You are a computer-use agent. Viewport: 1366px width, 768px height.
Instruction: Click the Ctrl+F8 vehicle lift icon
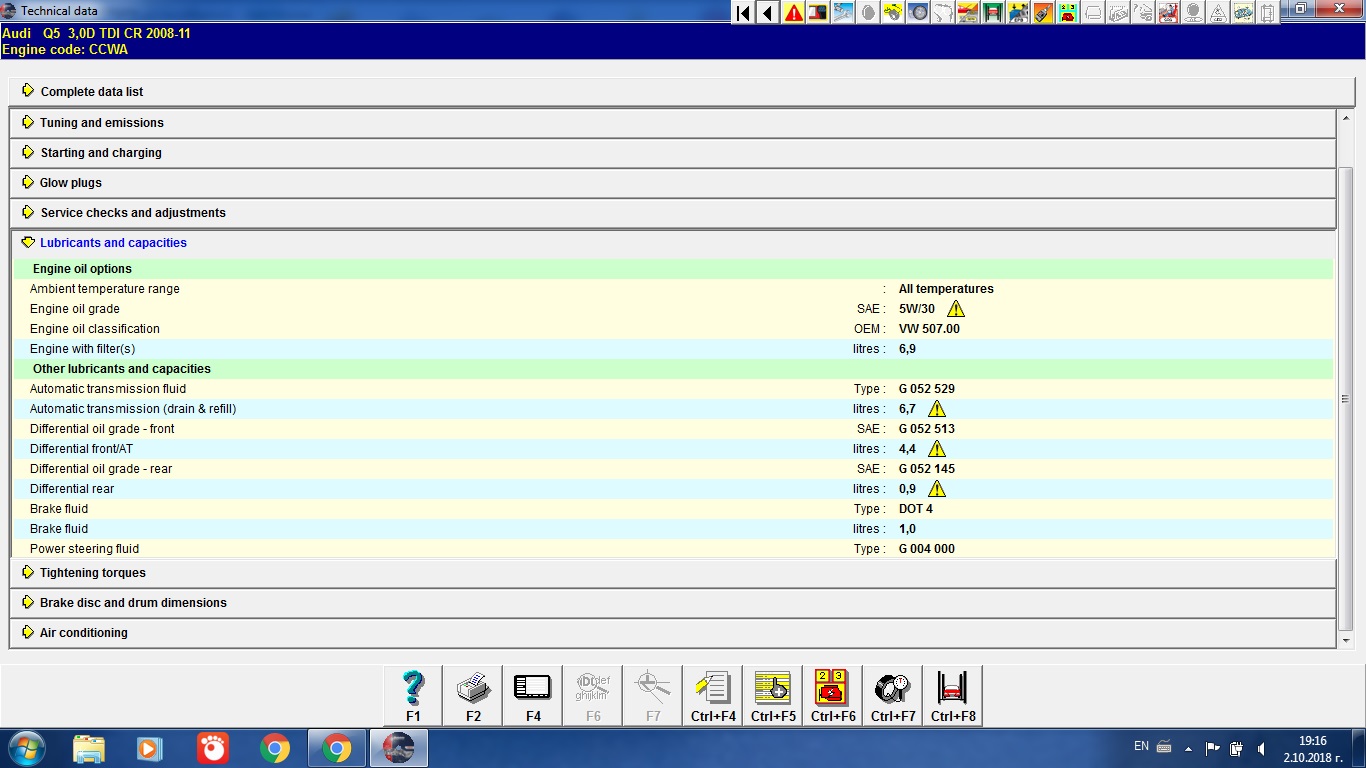(953, 695)
